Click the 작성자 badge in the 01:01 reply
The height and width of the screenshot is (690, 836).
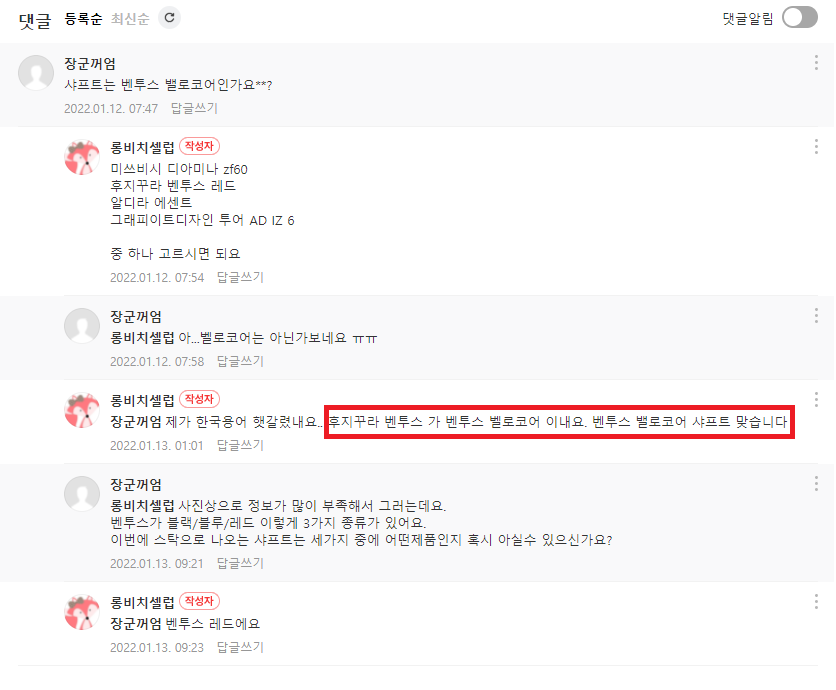coord(199,399)
